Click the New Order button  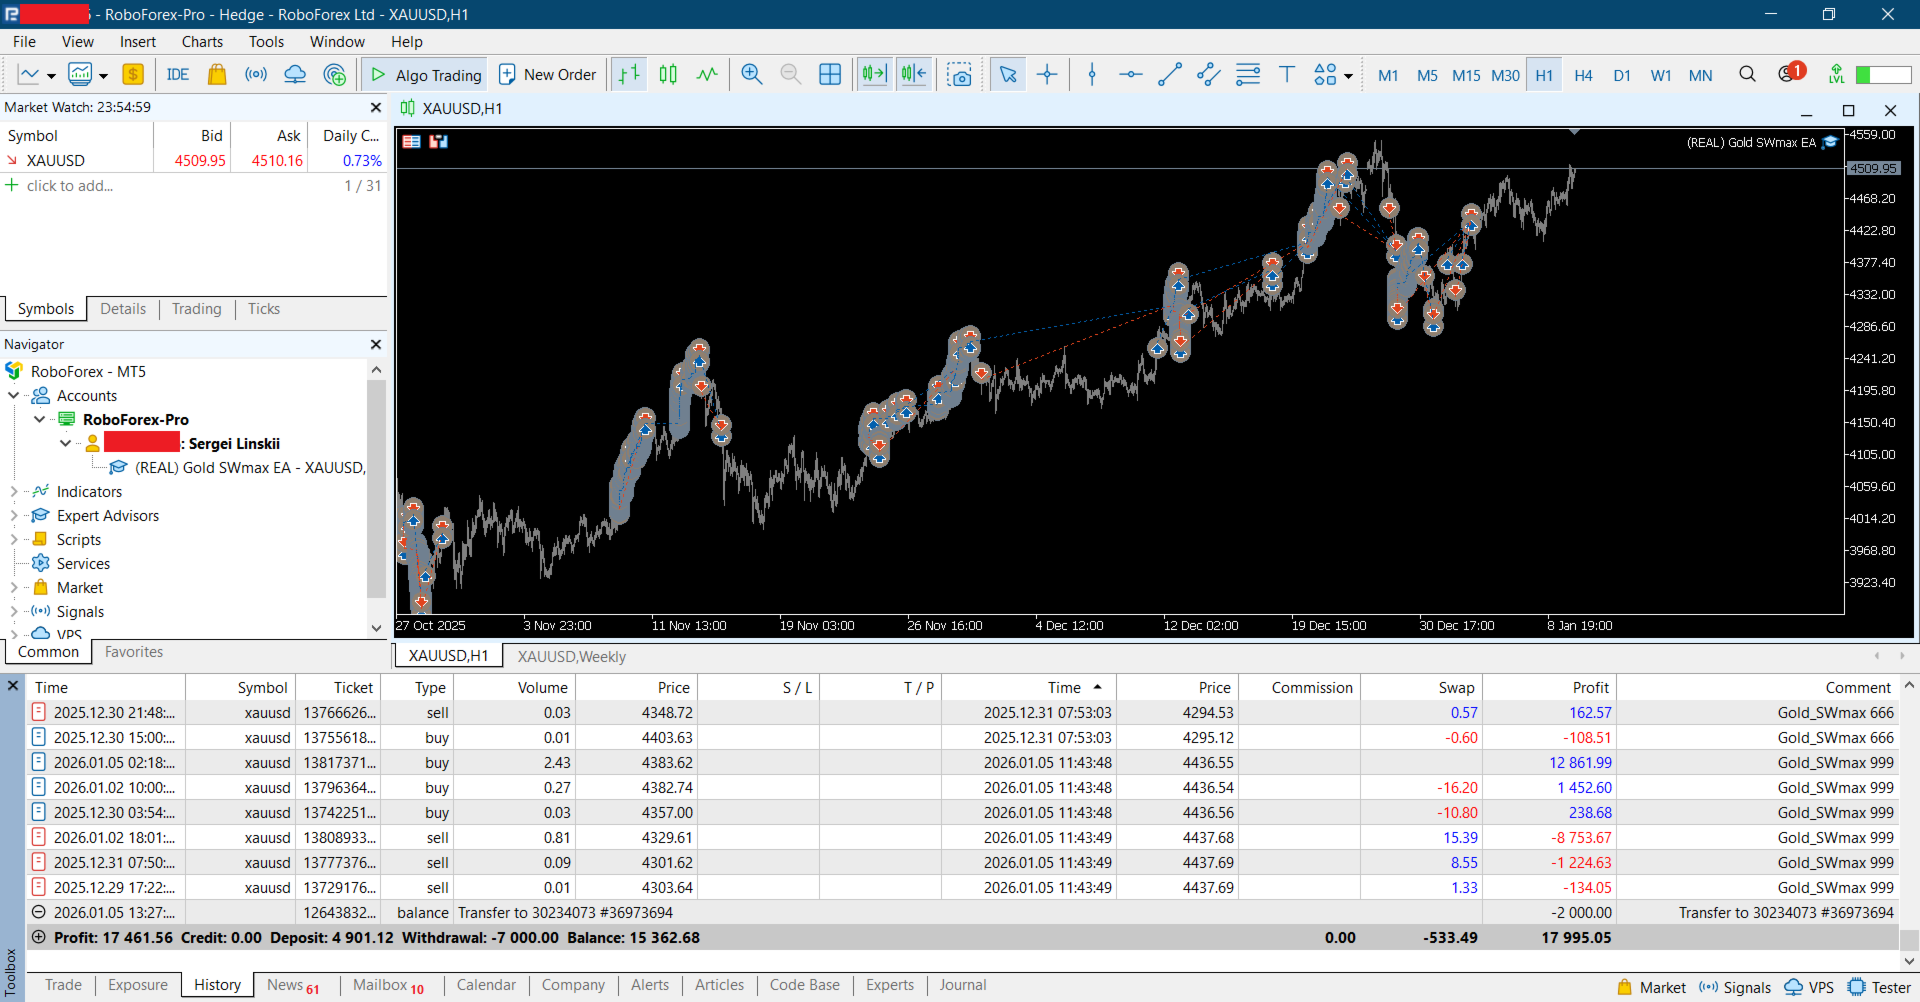click(547, 75)
